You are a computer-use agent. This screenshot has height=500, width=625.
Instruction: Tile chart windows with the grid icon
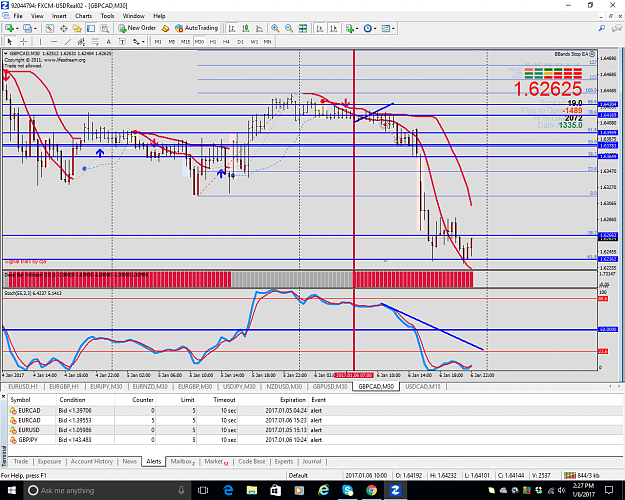pyautogui.click(x=303, y=28)
